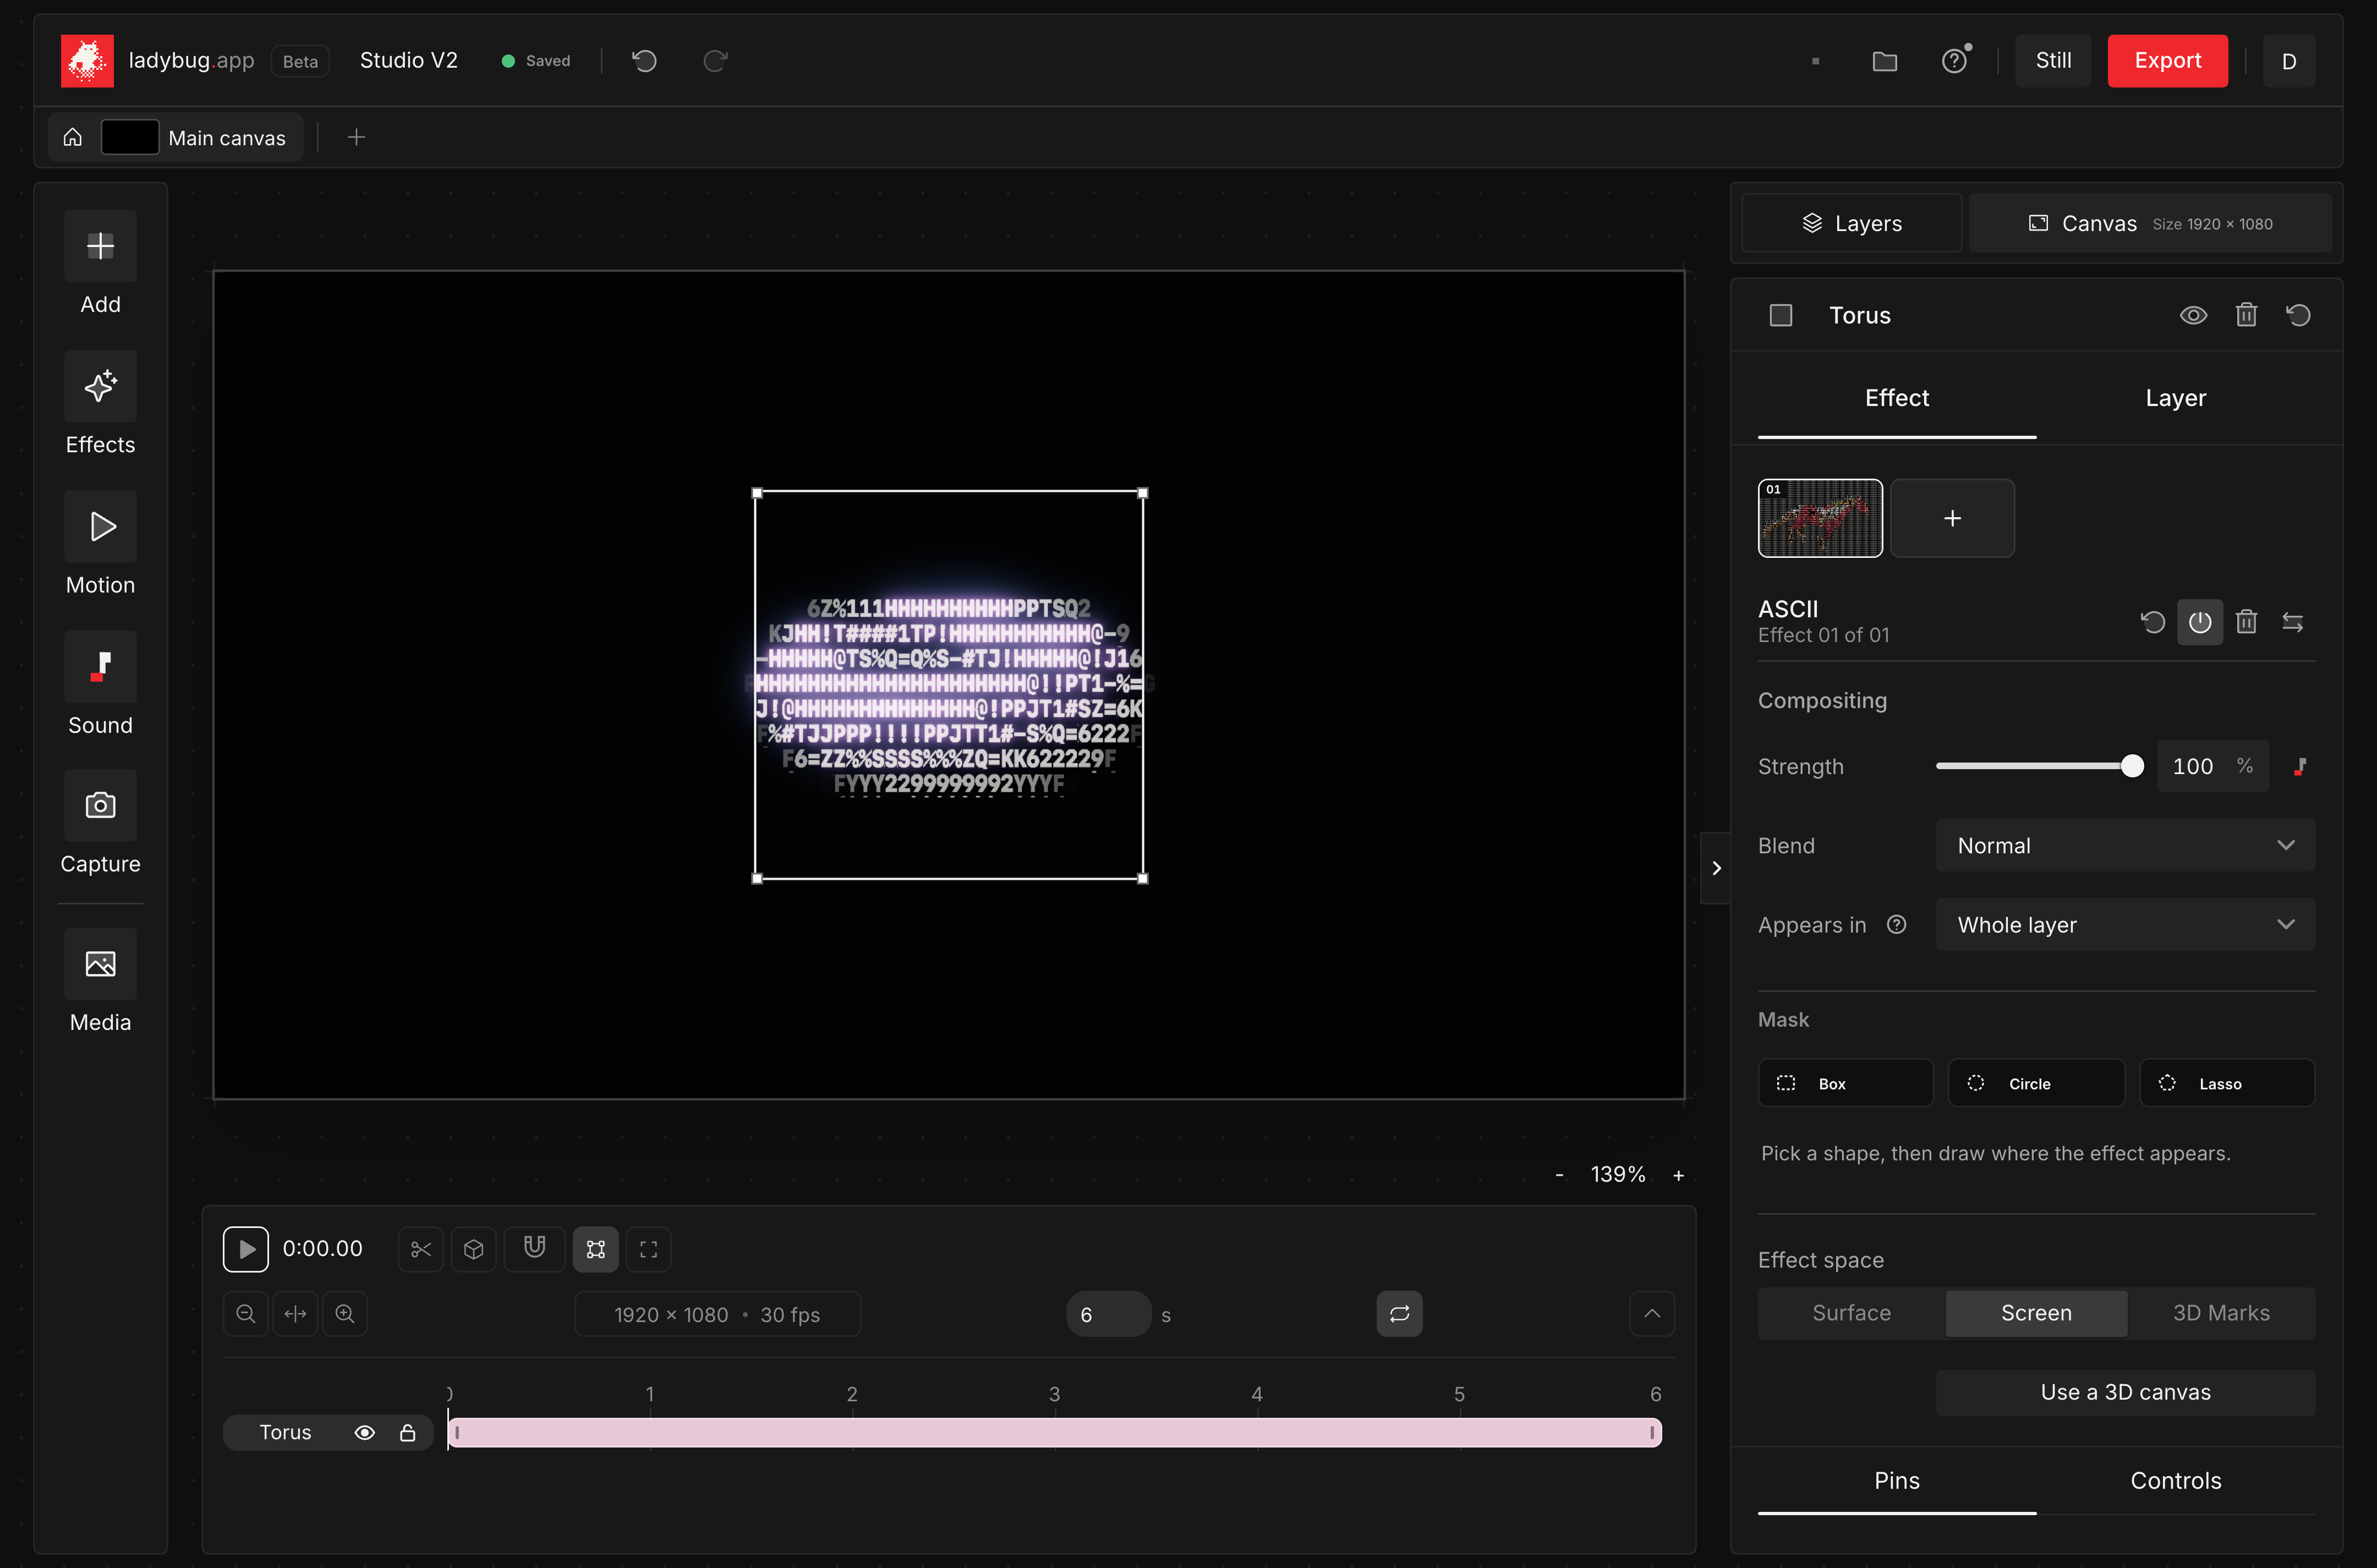Click the Export button
2377x1568 pixels.
tap(2167, 61)
